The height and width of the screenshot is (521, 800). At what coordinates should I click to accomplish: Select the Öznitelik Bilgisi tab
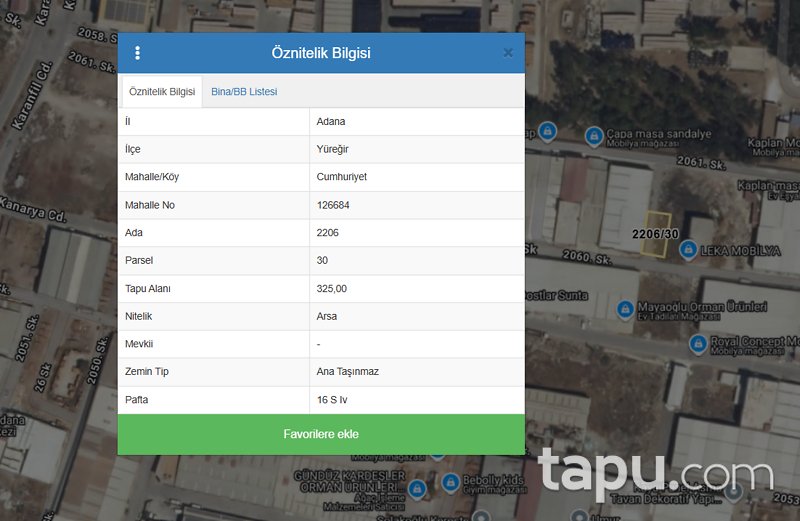pos(162,92)
